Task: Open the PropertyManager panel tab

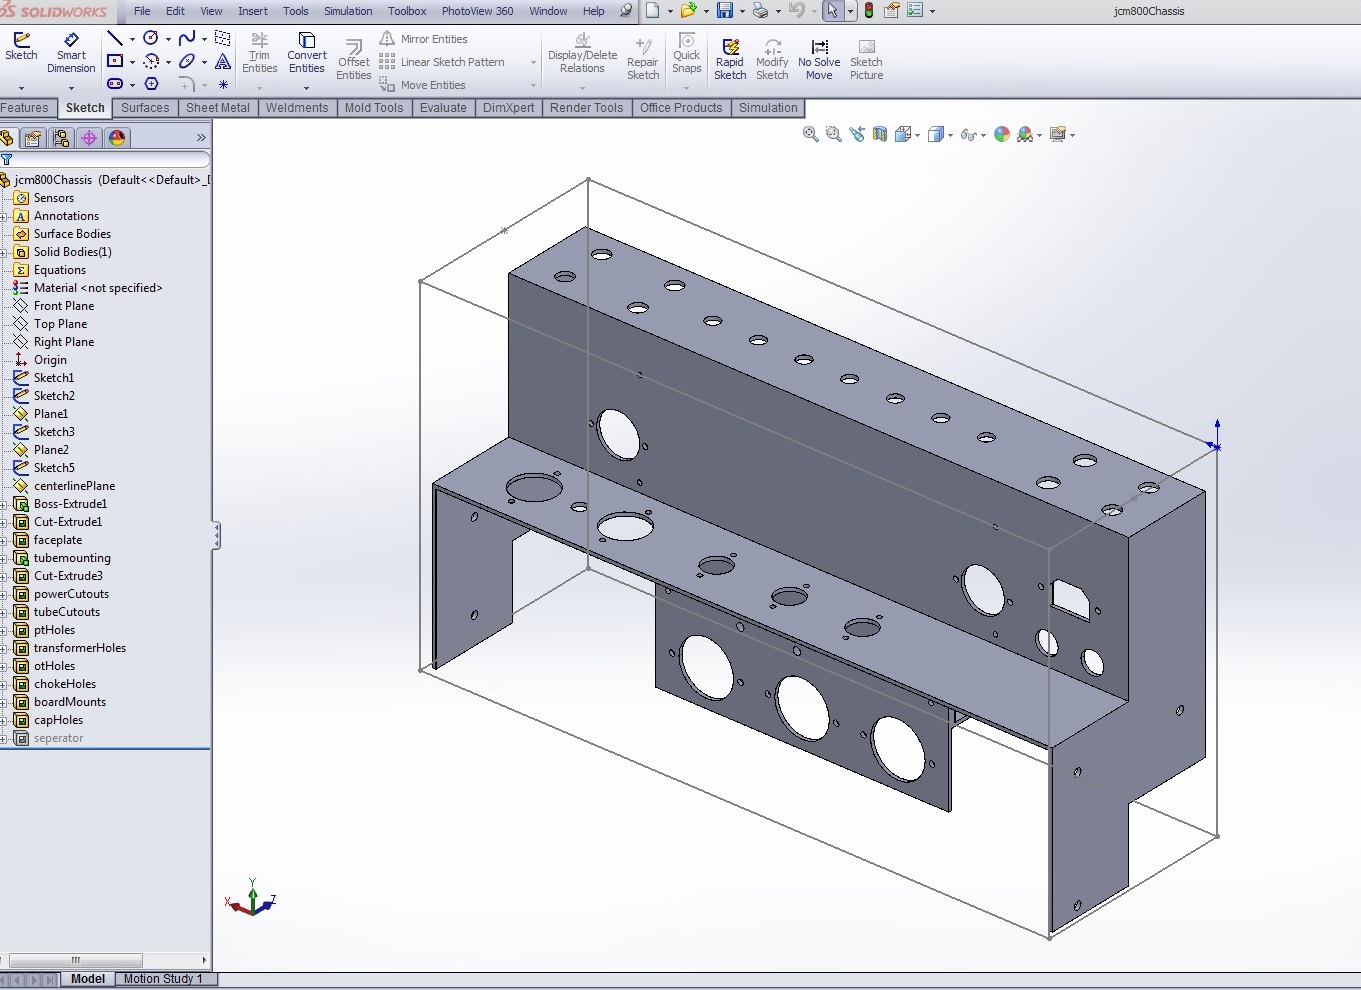Action: pos(33,138)
